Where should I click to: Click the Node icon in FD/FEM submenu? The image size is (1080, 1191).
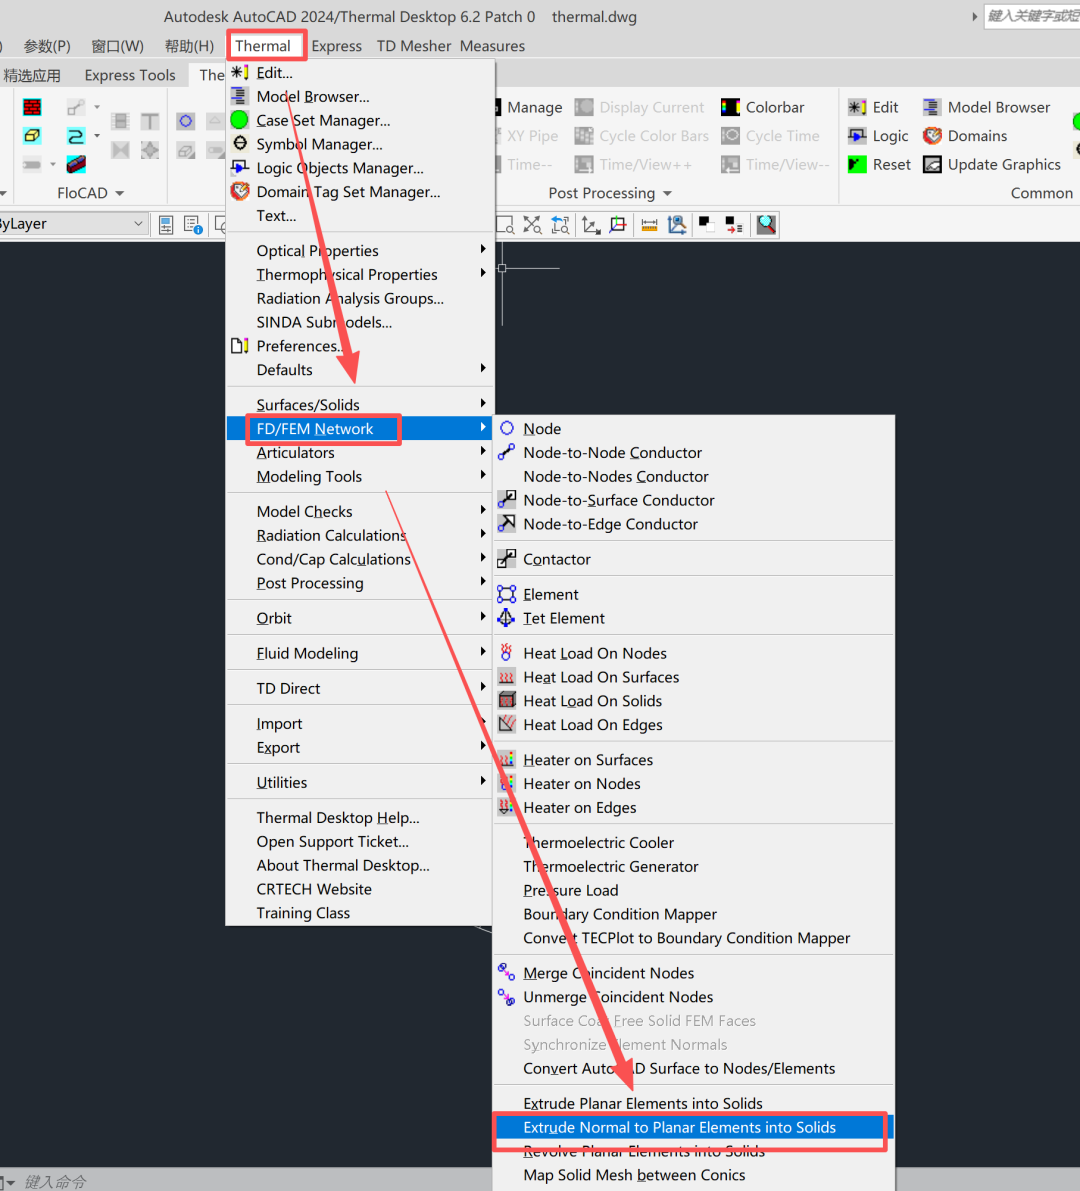[x=507, y=428]
